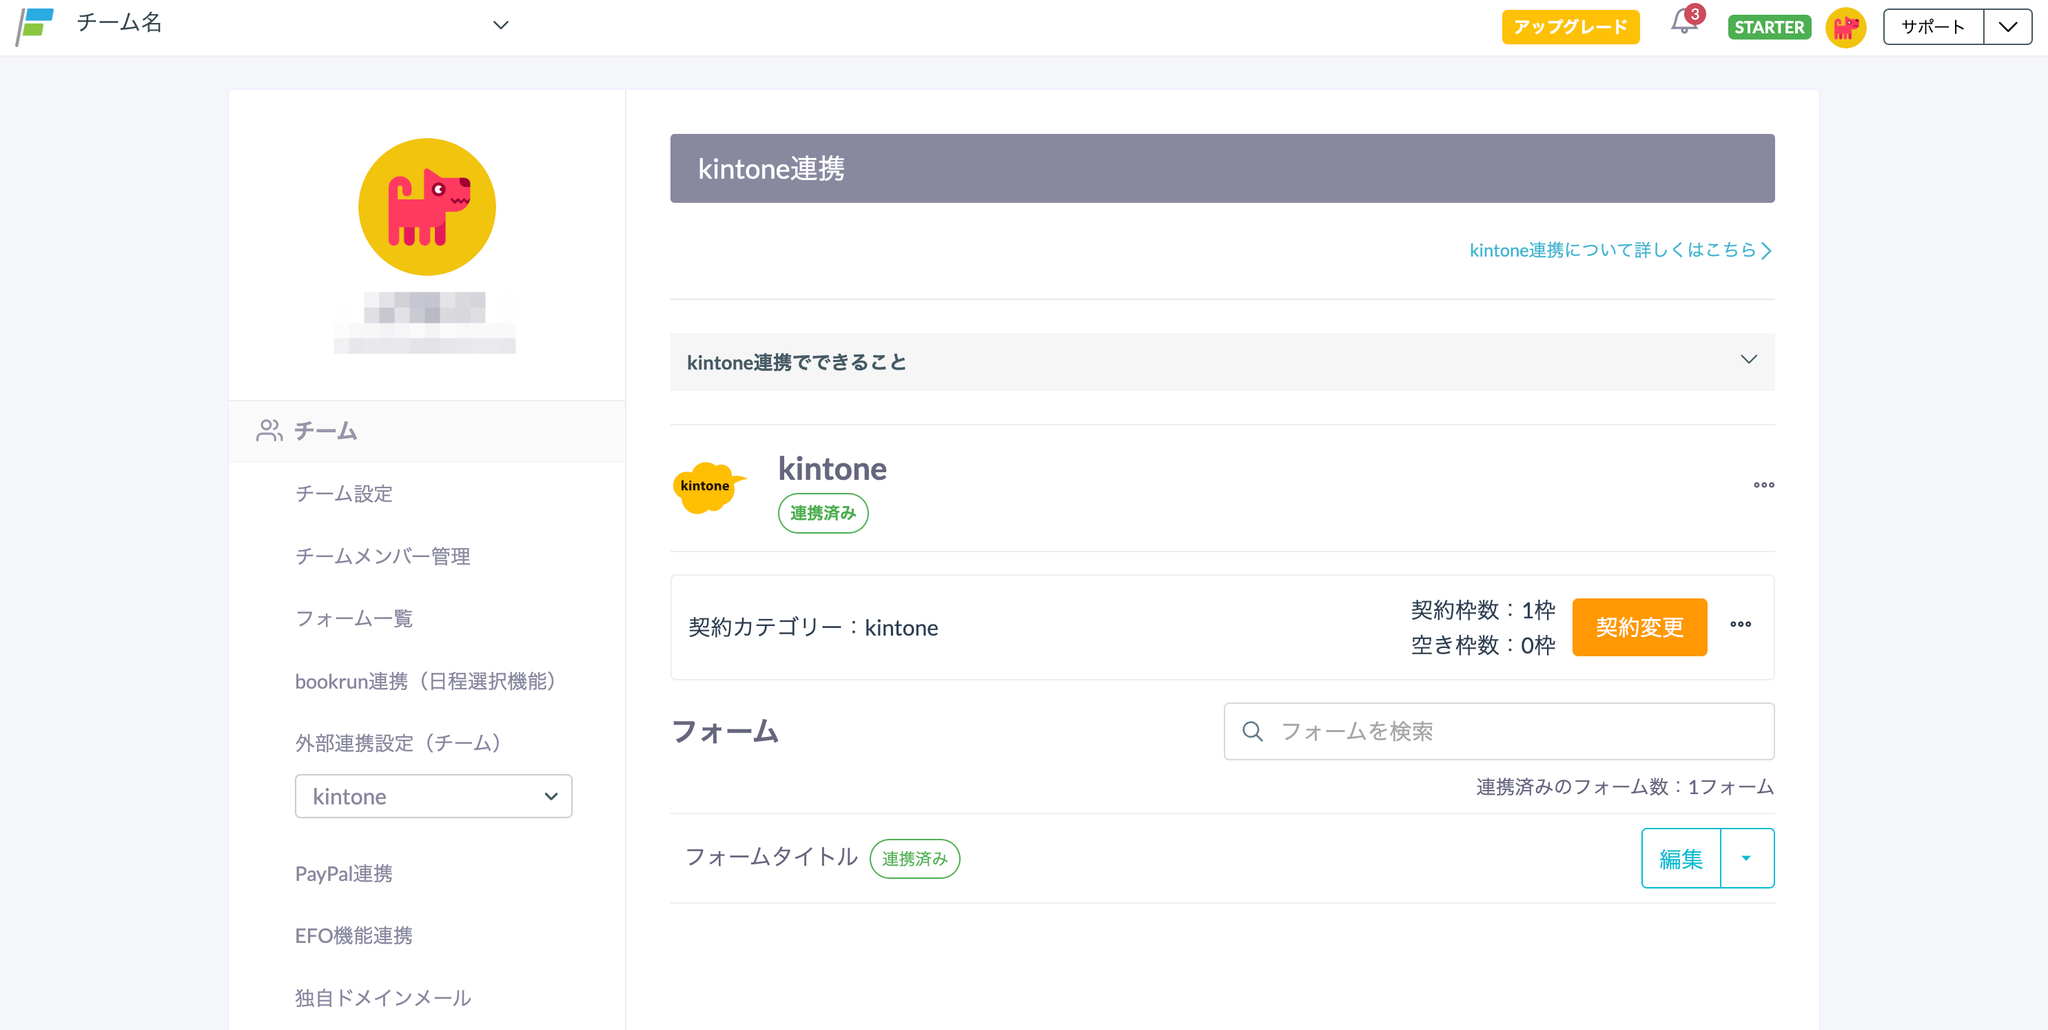The width and height of the screenshot is (2048, 1030).
Task: Go to チーム設定 in sidebar
Action: 343,494
